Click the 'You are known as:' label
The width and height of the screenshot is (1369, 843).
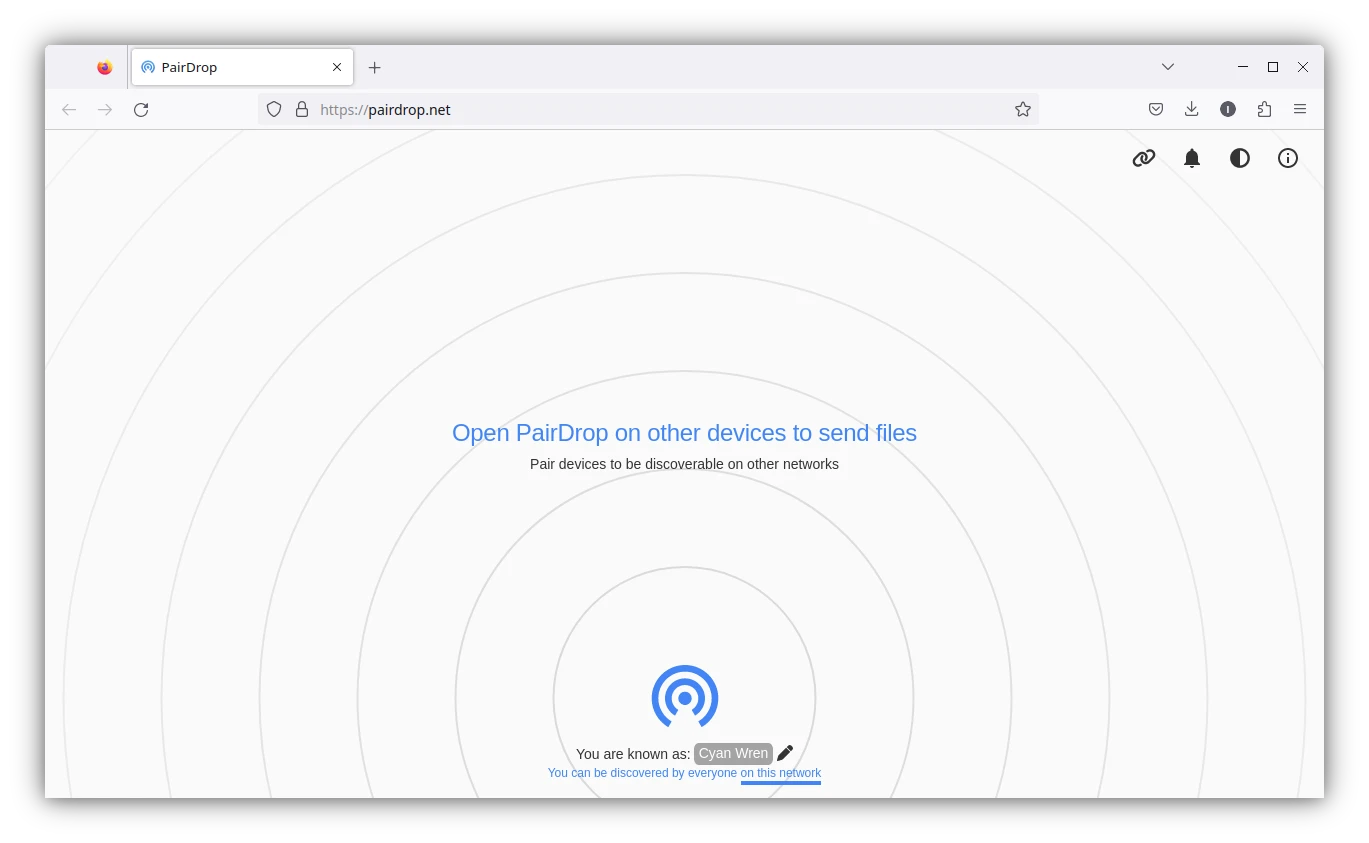pyautogui.click(x=633, y=754)
